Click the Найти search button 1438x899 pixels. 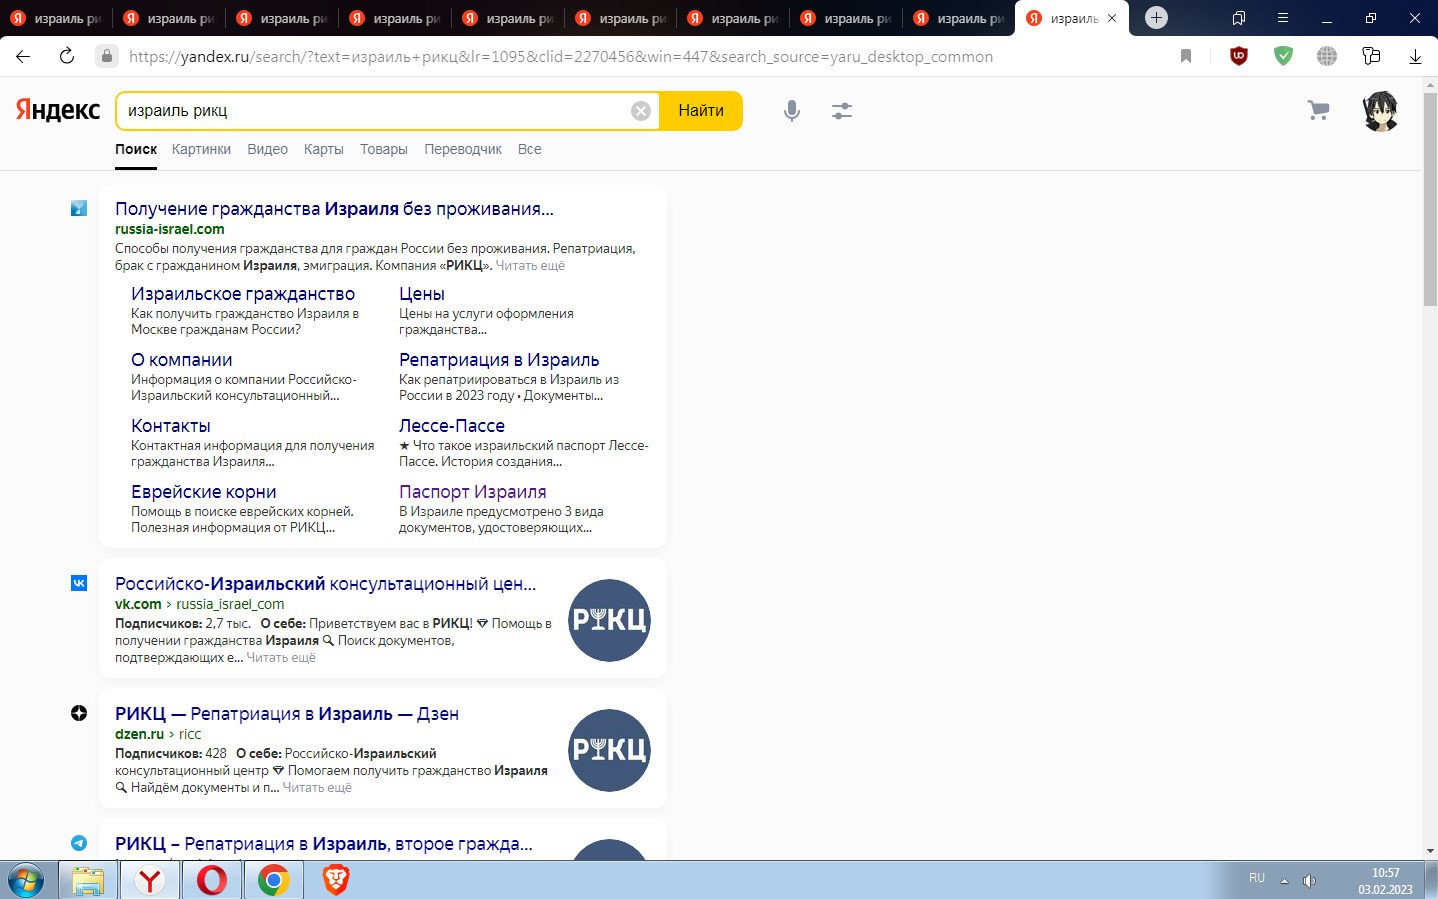point(701,111)
